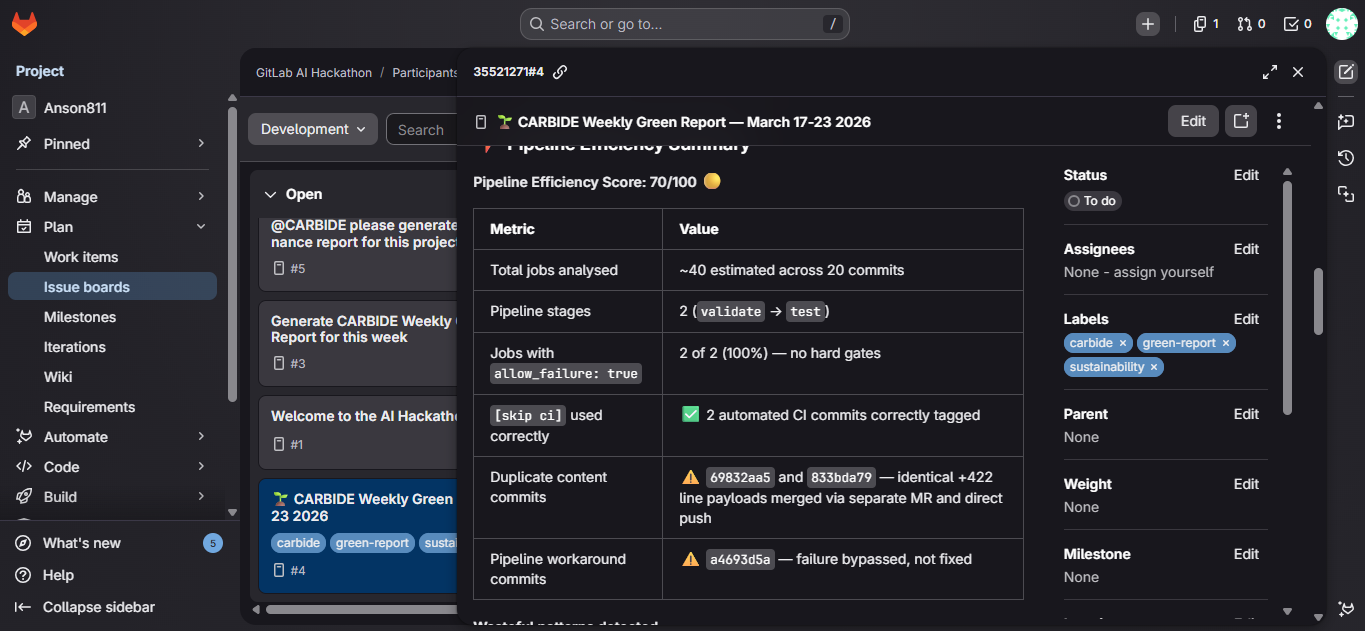Focus the Search or go to field

tap(684, 24)
